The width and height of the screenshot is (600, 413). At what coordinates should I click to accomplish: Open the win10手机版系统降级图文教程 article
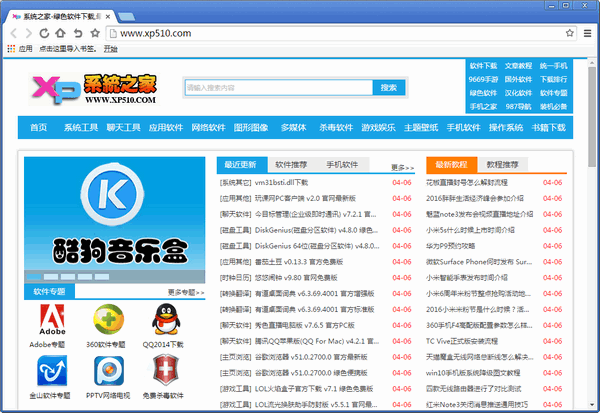473,372
